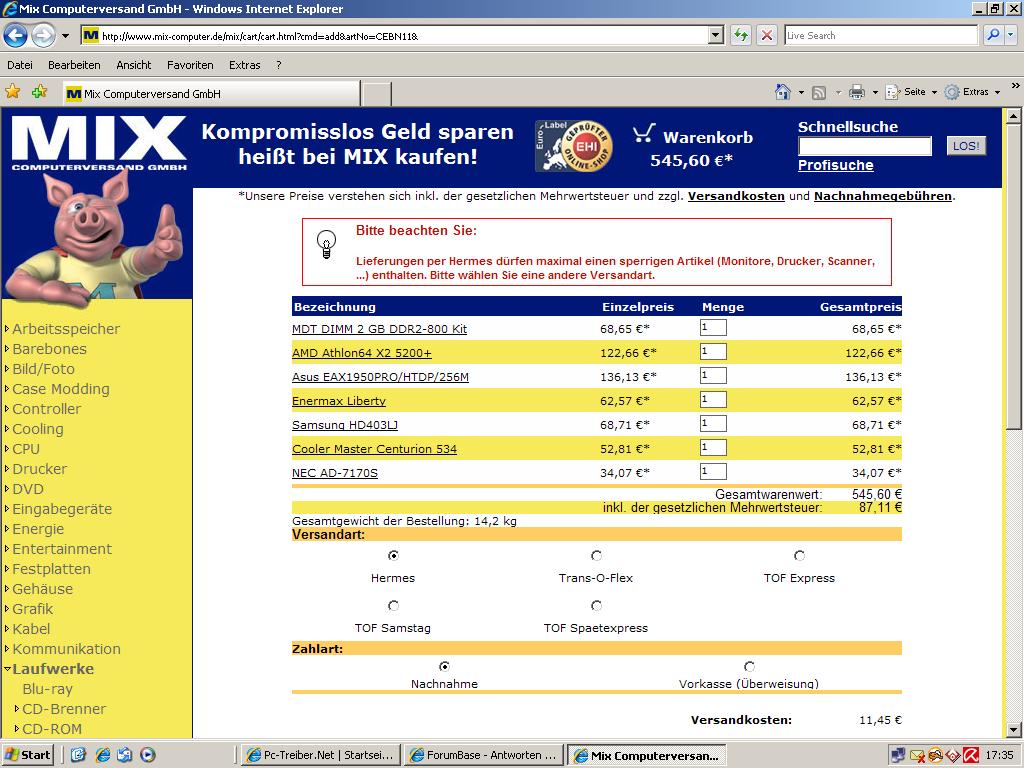1024x768 pixels.
Task: Select TOF Samstag shipping option
Action: point(393,605)
